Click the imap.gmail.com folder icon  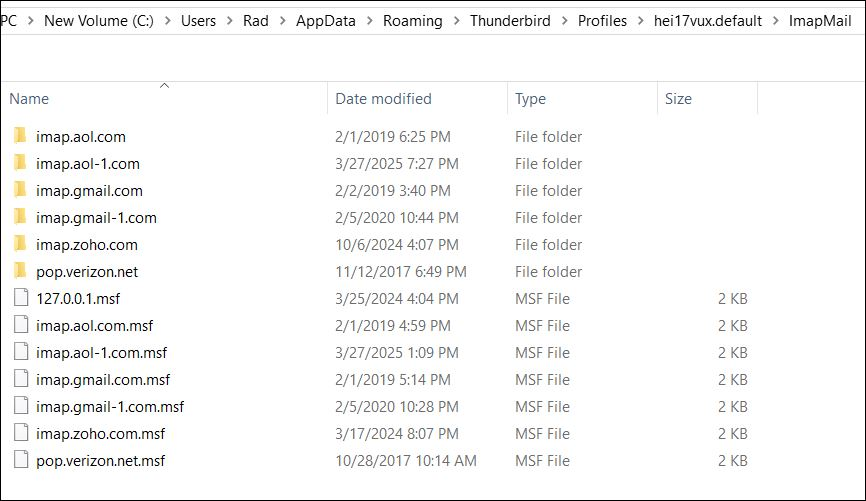pyautogui.click(x=20, y=189)
